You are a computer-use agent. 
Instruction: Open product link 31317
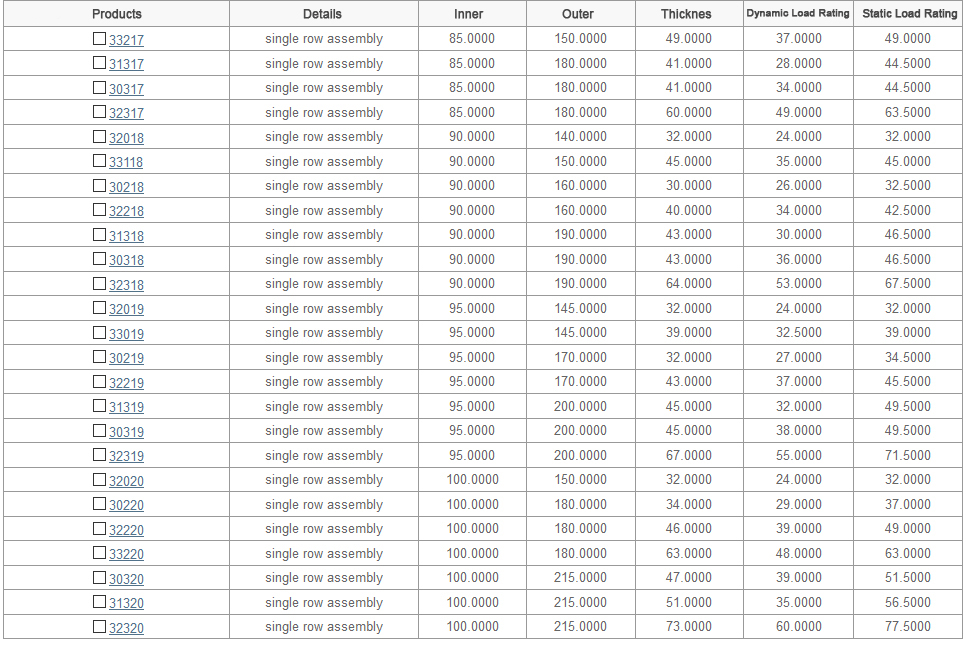coord(126,65)
